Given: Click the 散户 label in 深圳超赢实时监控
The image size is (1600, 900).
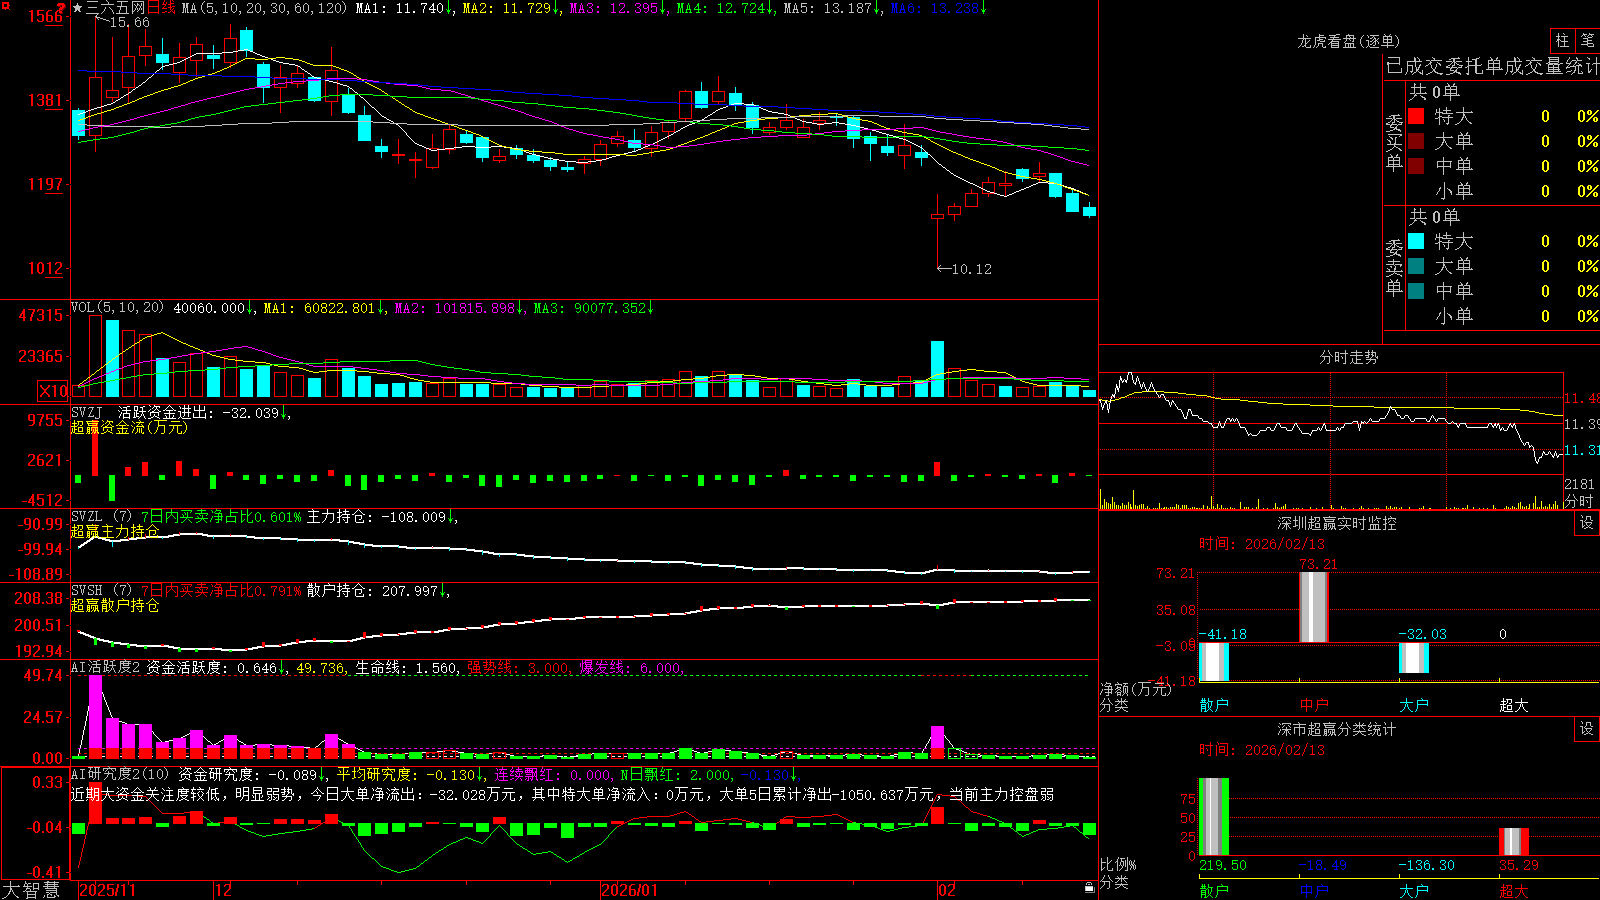Looking at the screenshot, I should (x=1214, y=705).
